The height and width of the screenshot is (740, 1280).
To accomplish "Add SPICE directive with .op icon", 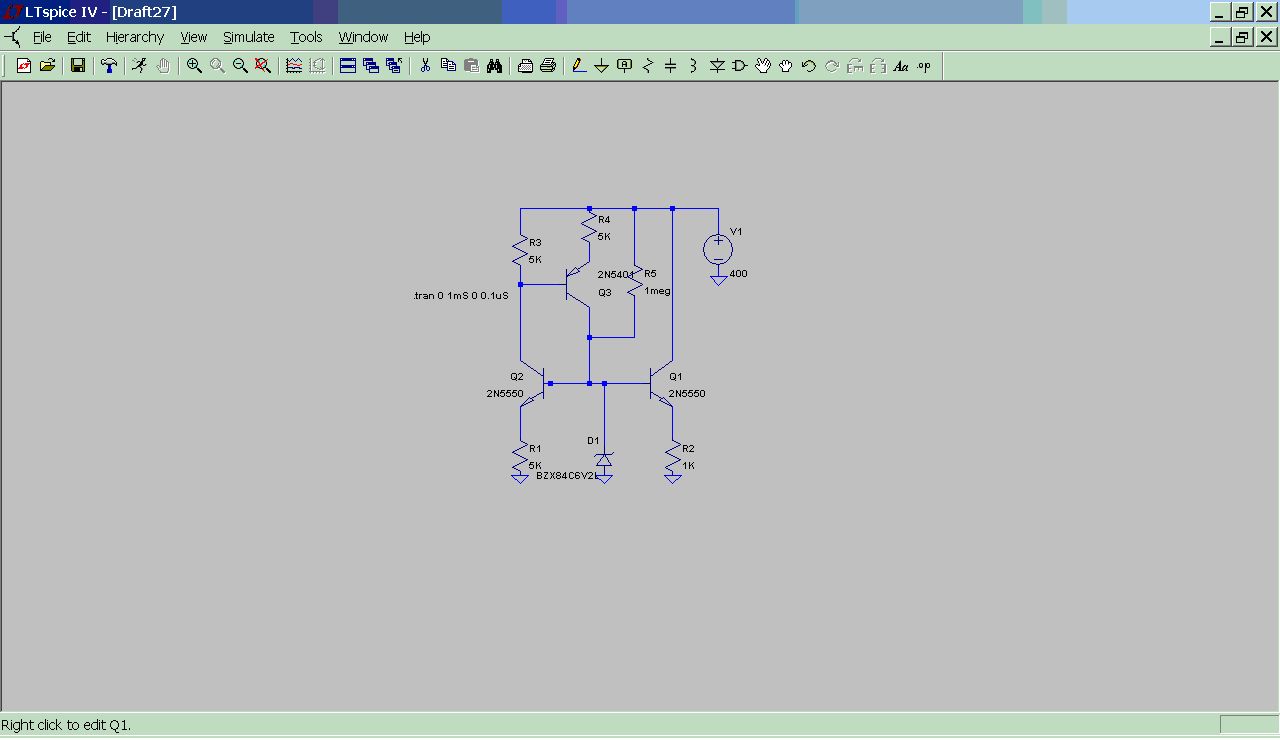I will point(923,66).
